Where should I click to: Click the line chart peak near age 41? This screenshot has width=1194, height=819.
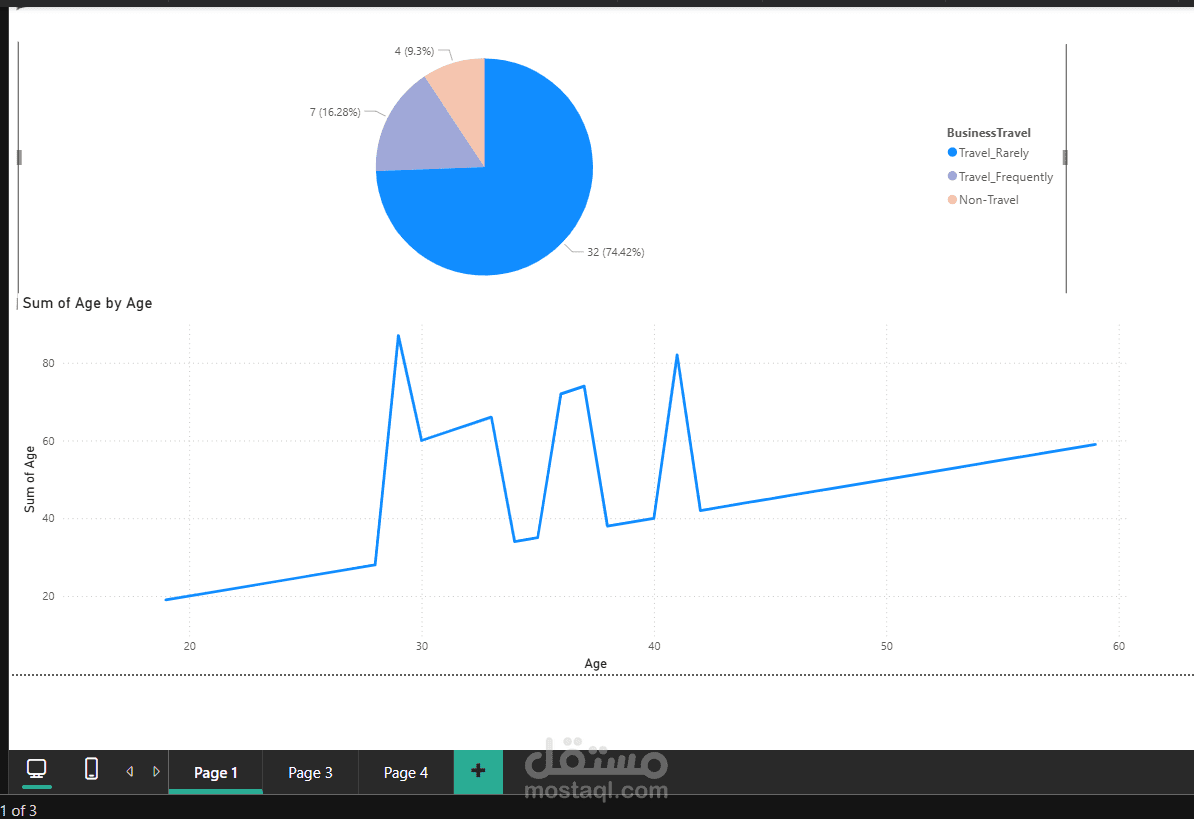[x=677, y=355]
